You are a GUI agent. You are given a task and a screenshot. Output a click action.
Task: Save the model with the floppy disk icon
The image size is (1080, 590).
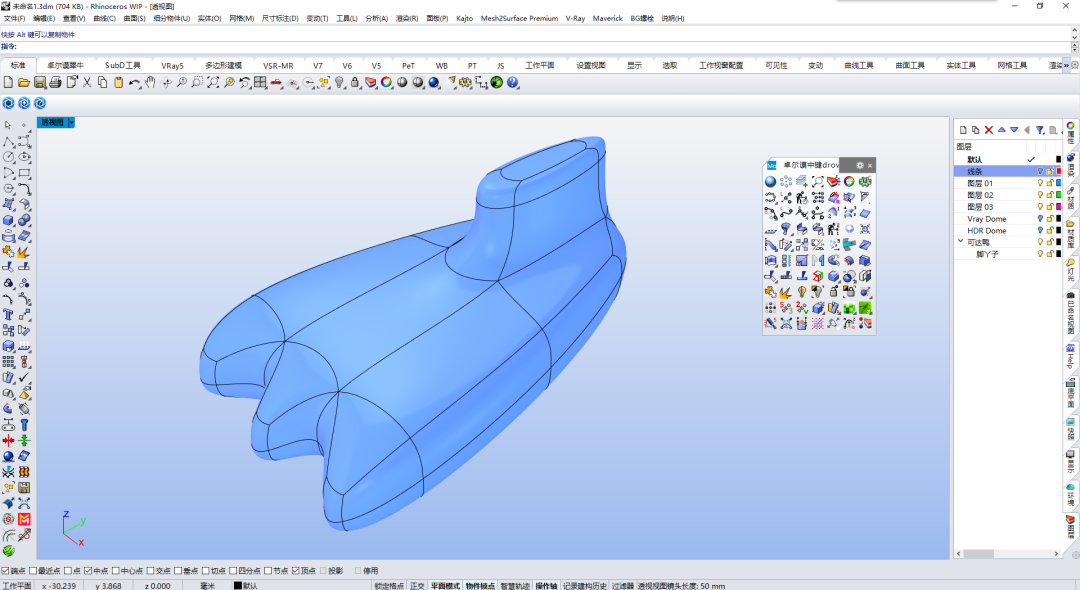(x=39, y=83)
